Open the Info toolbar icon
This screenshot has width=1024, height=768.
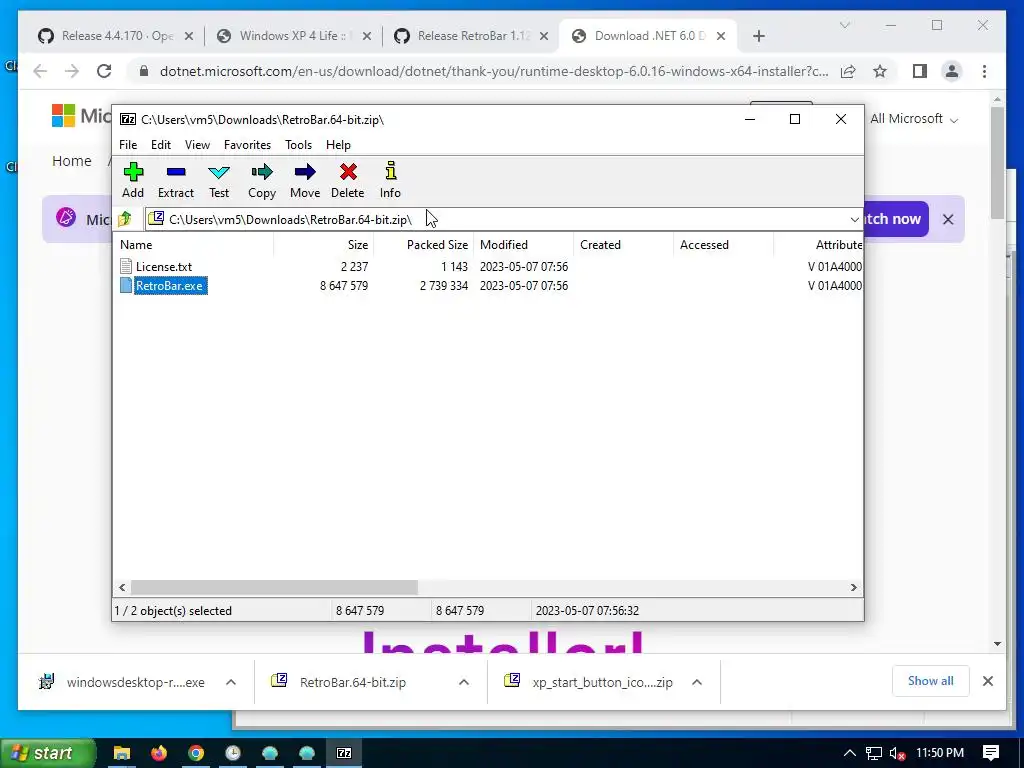[x=390, y=180]
